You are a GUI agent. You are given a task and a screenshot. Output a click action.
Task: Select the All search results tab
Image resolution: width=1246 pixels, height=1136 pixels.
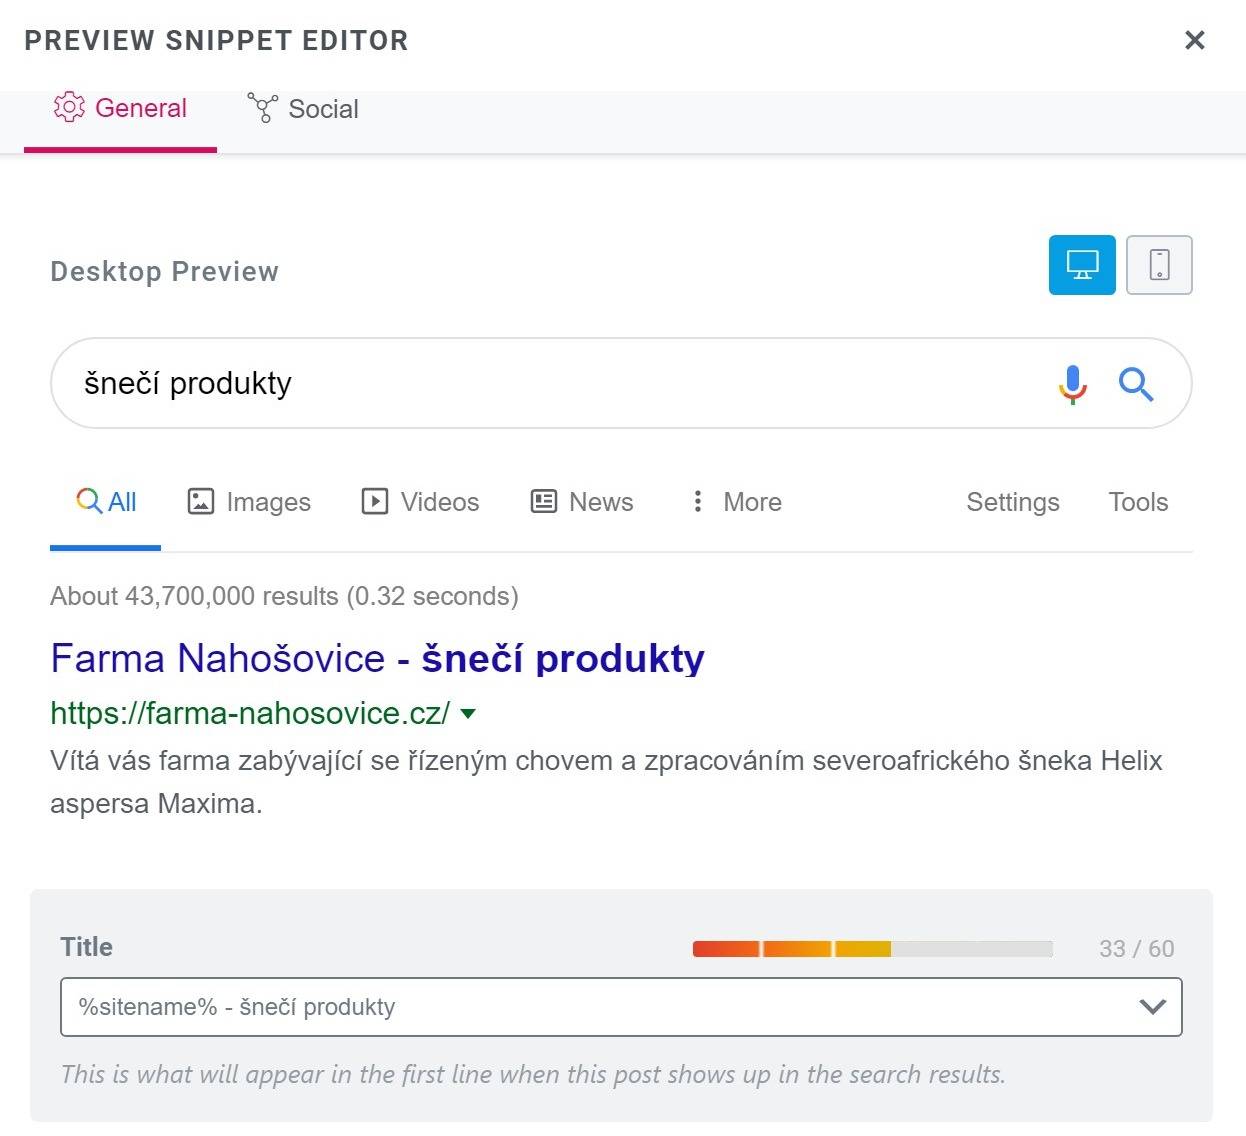106,502
